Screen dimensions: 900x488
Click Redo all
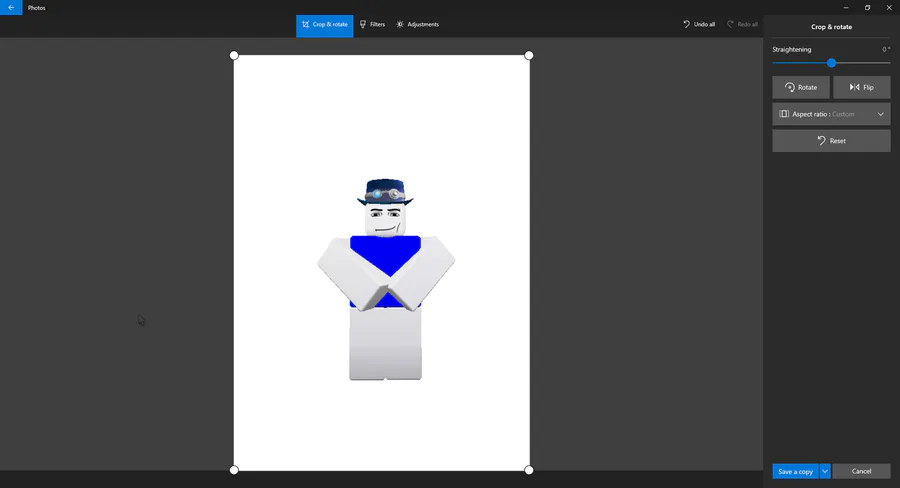pyautogui.click(x=742, y=25)
